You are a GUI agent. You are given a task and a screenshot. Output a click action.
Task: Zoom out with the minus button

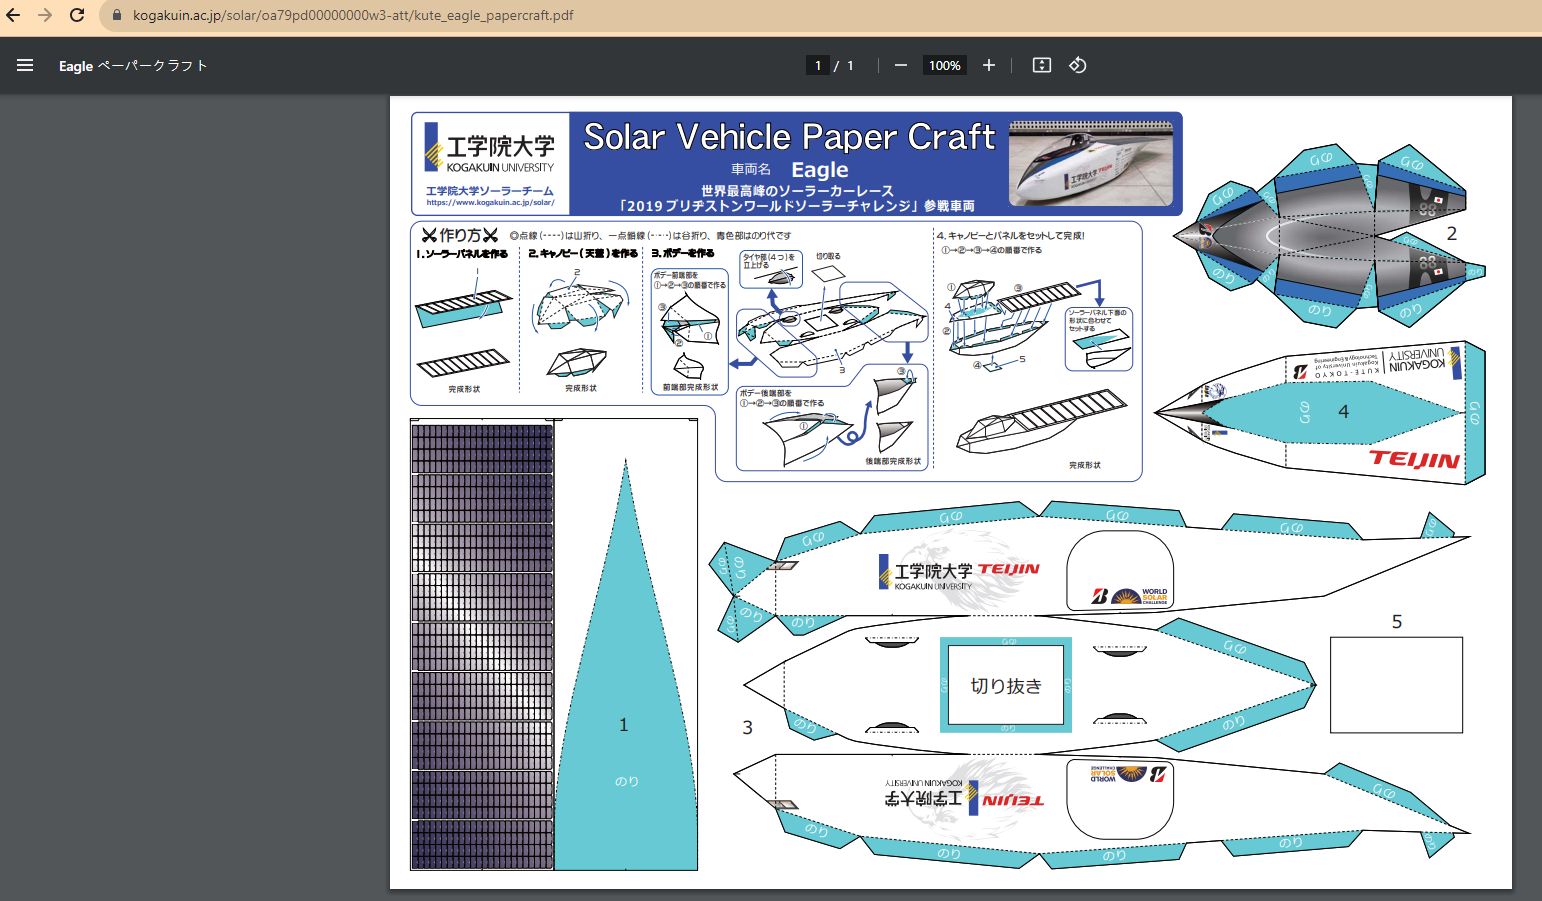[901, 65]
